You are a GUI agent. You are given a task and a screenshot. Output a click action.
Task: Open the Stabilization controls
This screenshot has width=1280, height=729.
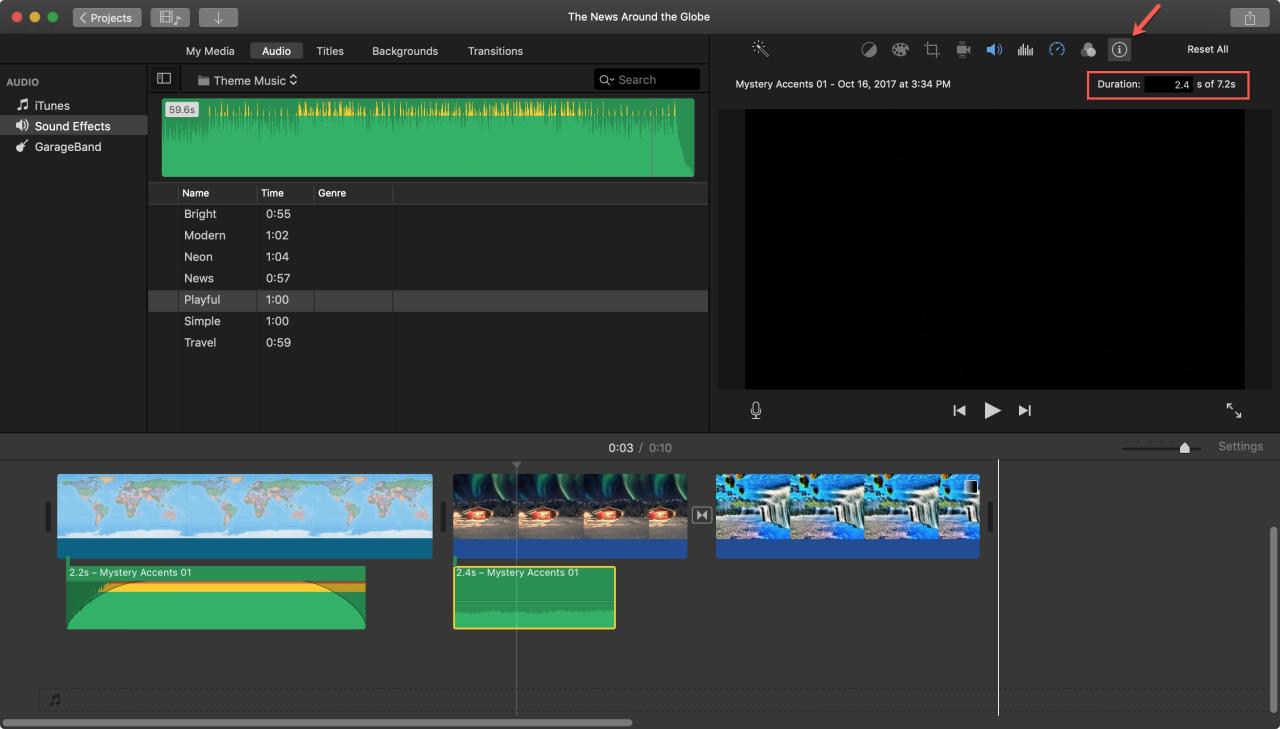point(963,49)
